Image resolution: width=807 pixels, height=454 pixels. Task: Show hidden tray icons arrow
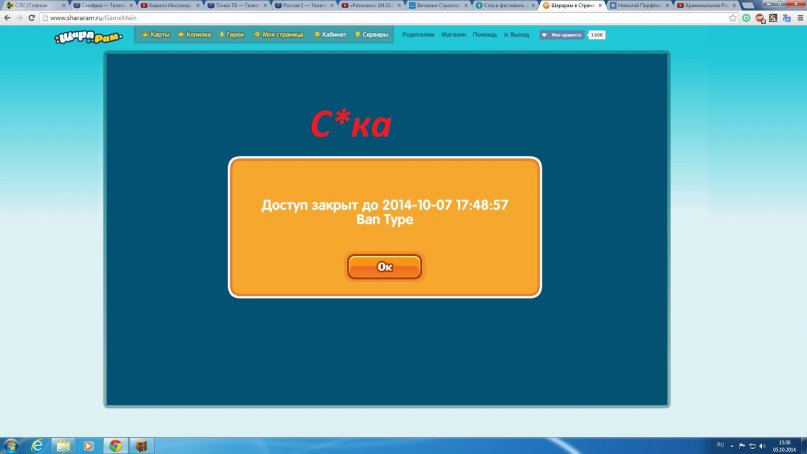click(732, 446)
